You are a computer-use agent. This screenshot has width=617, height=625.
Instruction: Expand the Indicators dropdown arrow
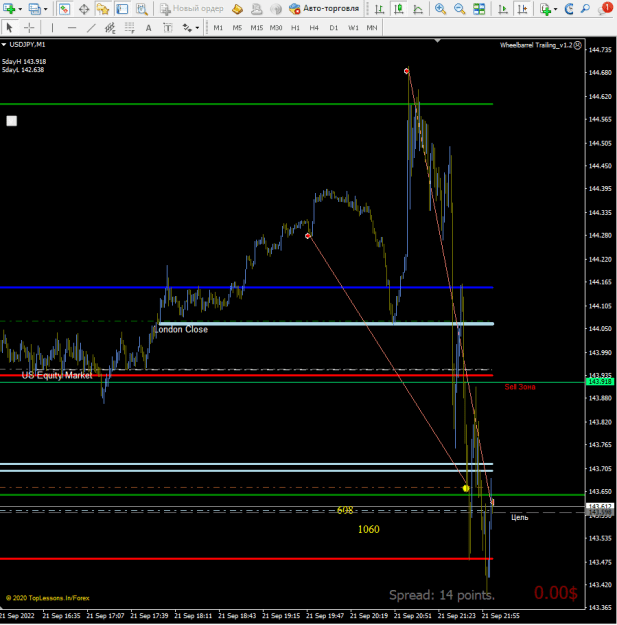click(556, 9)
